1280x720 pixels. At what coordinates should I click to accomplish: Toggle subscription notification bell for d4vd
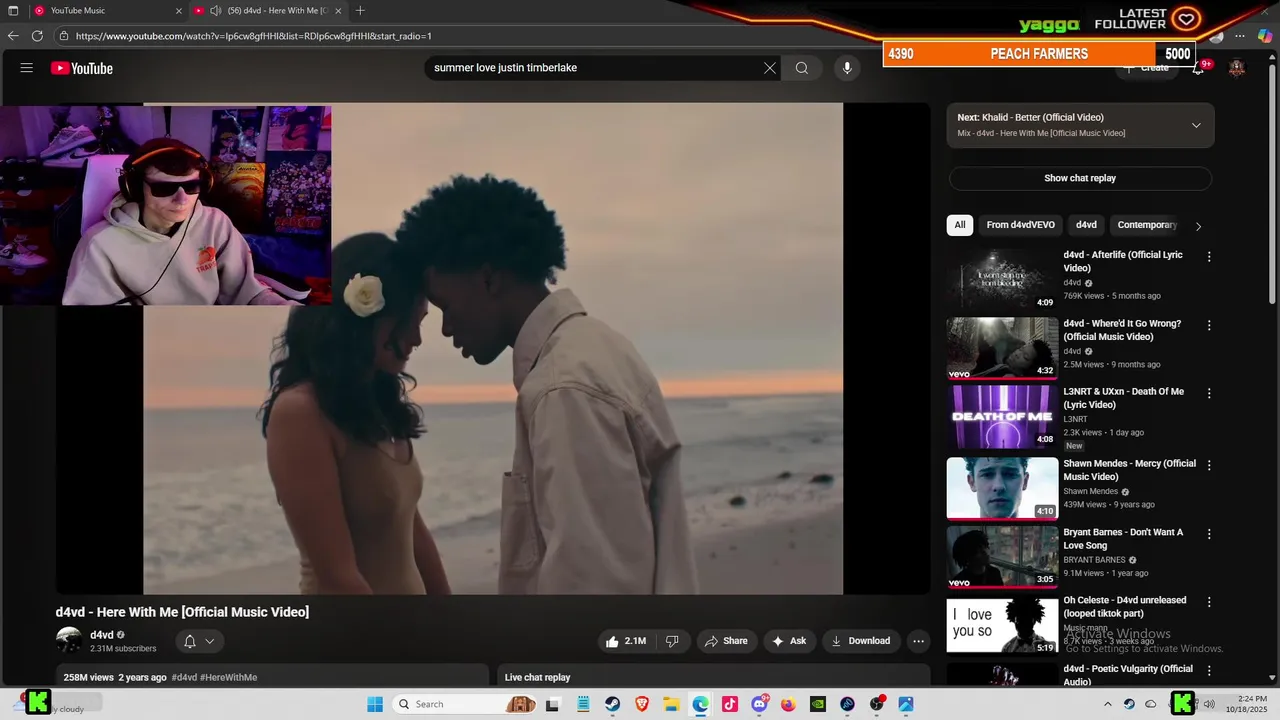[x=189, y=641]
